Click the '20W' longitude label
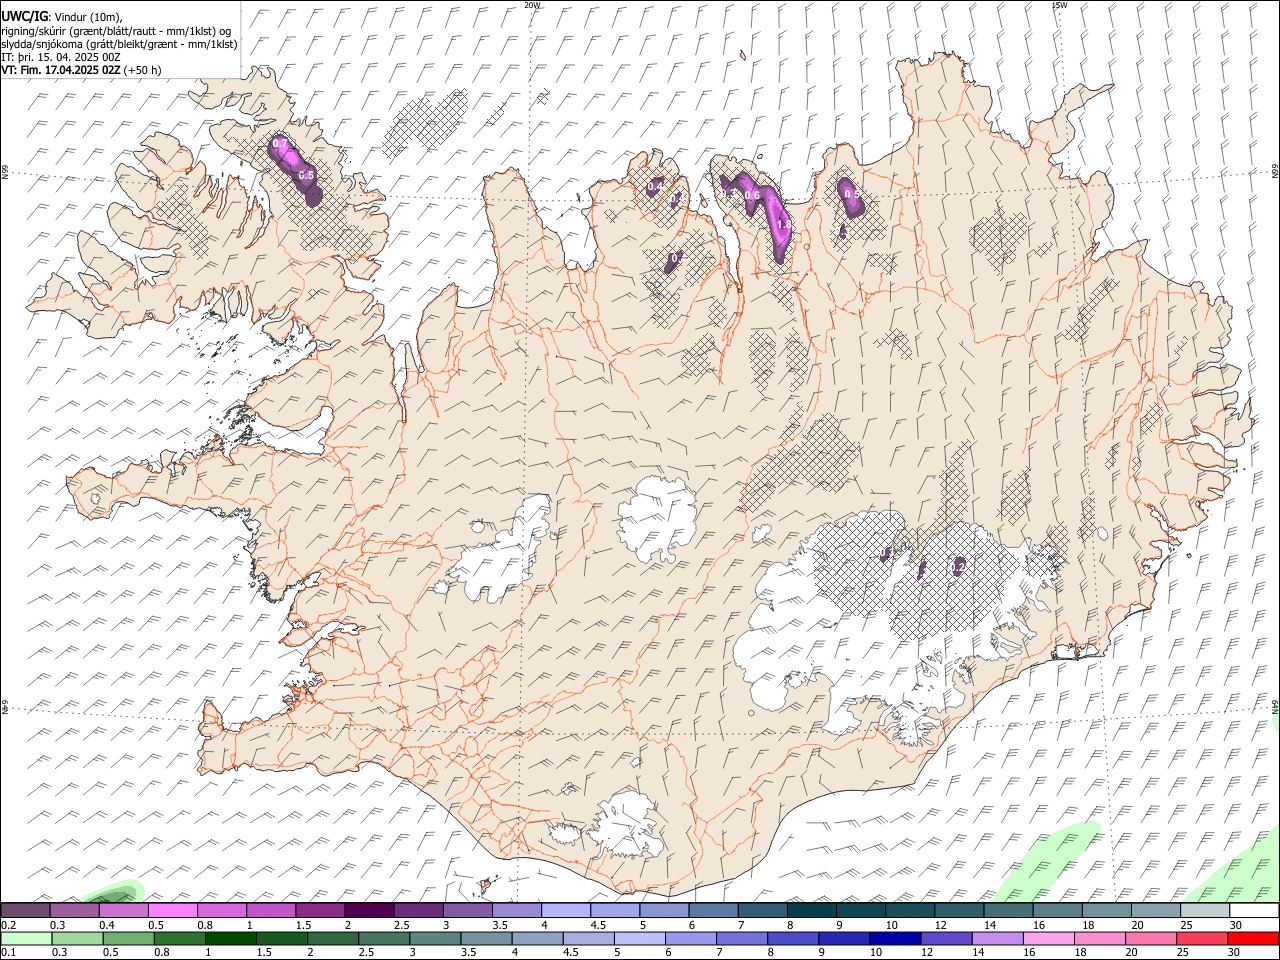1280x960 pixels. tap(532, 5)
